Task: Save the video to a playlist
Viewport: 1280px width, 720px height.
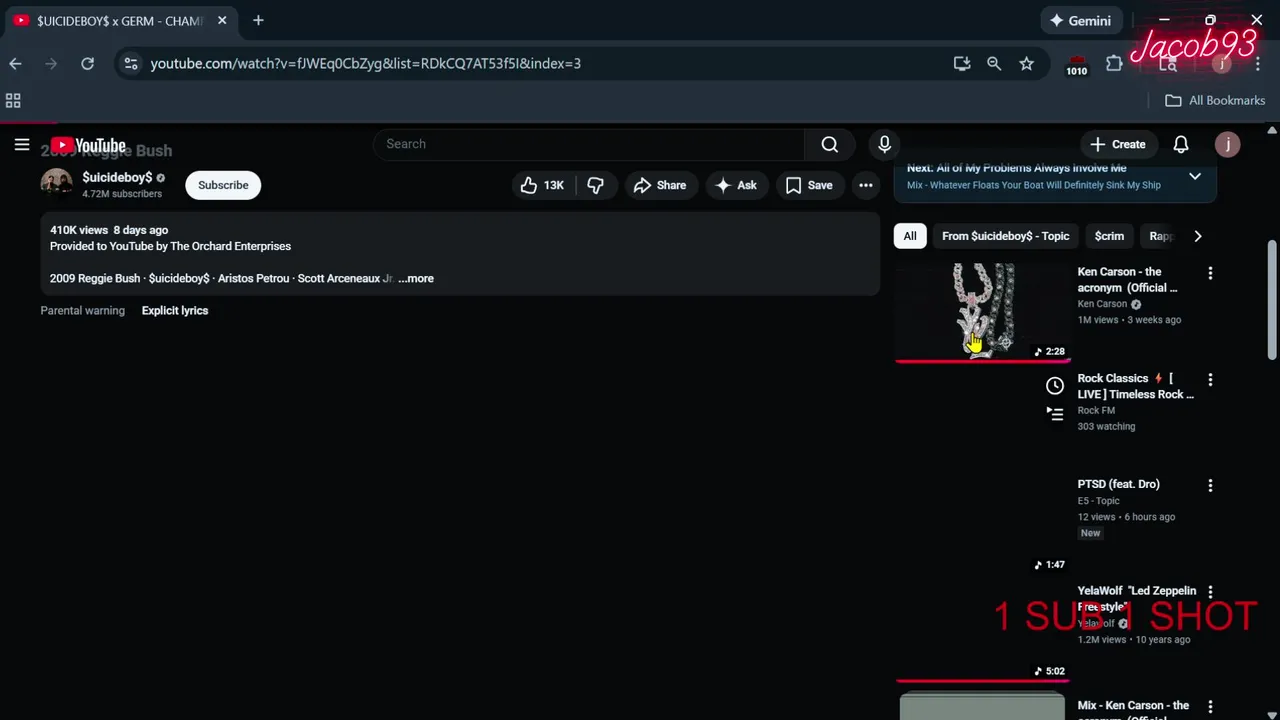Action: point(809,185)
